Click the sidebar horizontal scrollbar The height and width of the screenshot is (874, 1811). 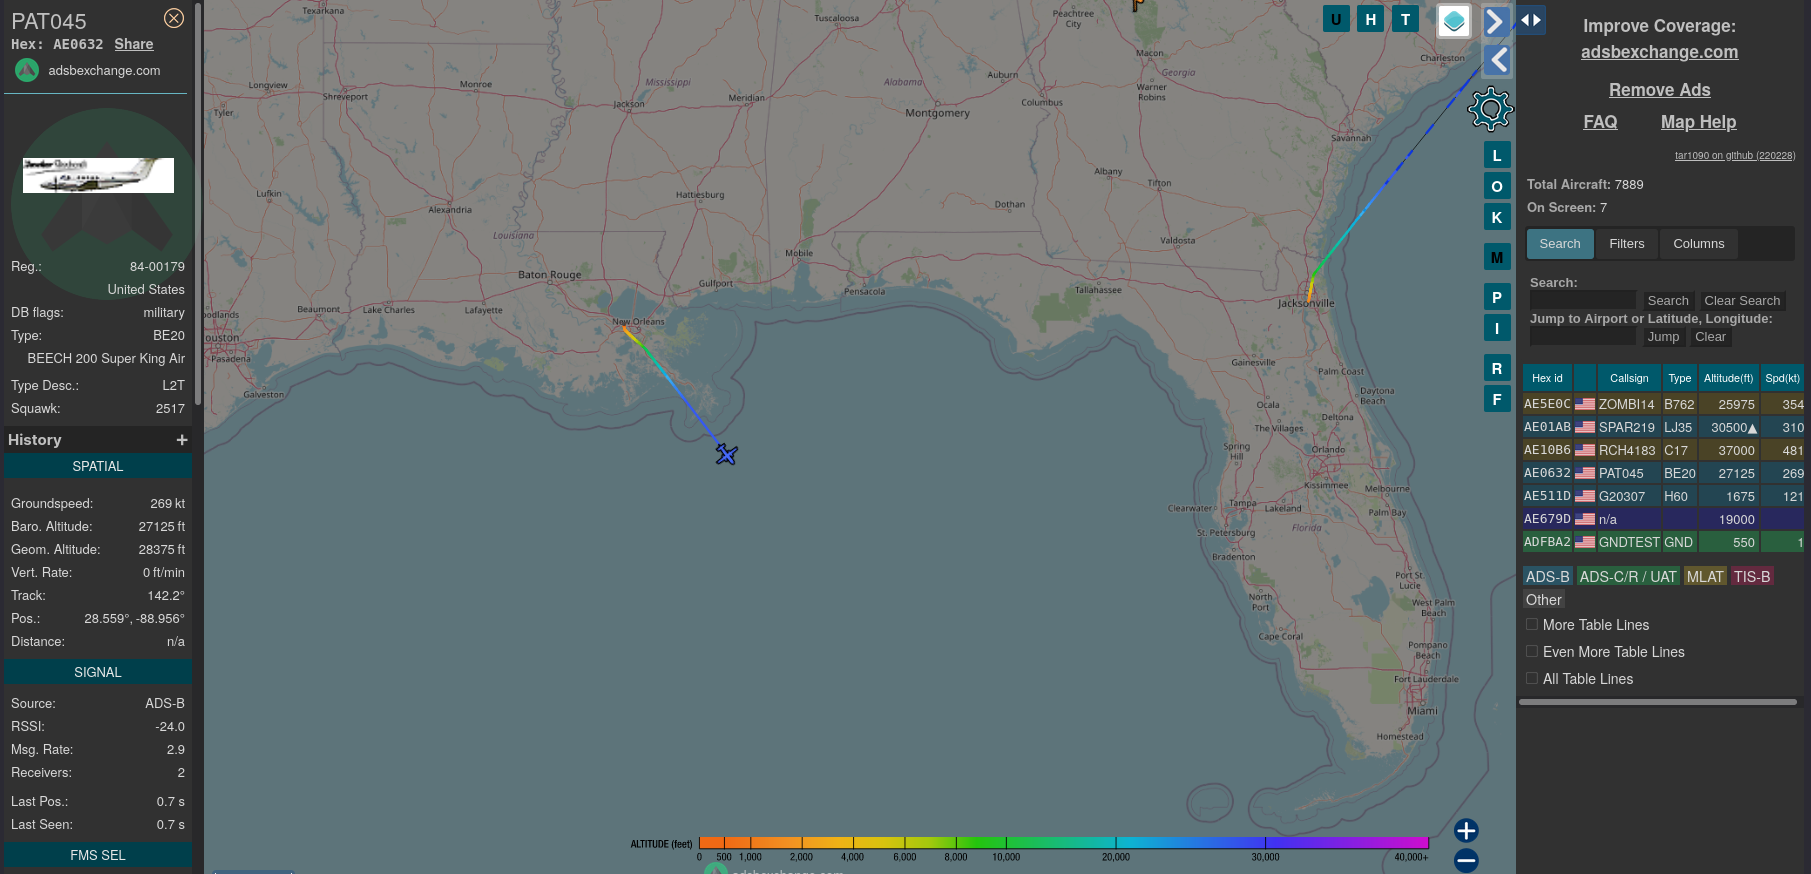pos(1658,702)
